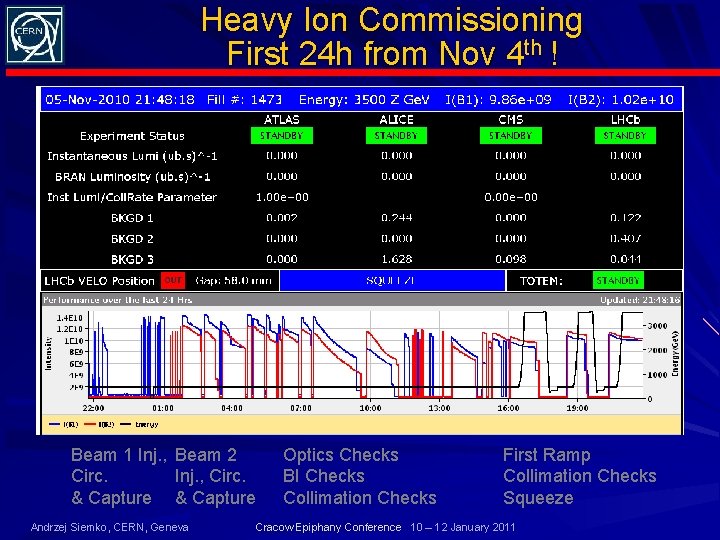The width and height of the screenshot is (720, 540).
Task: Click the I(B1) blue legend entry
Action: tap(64, 424)
